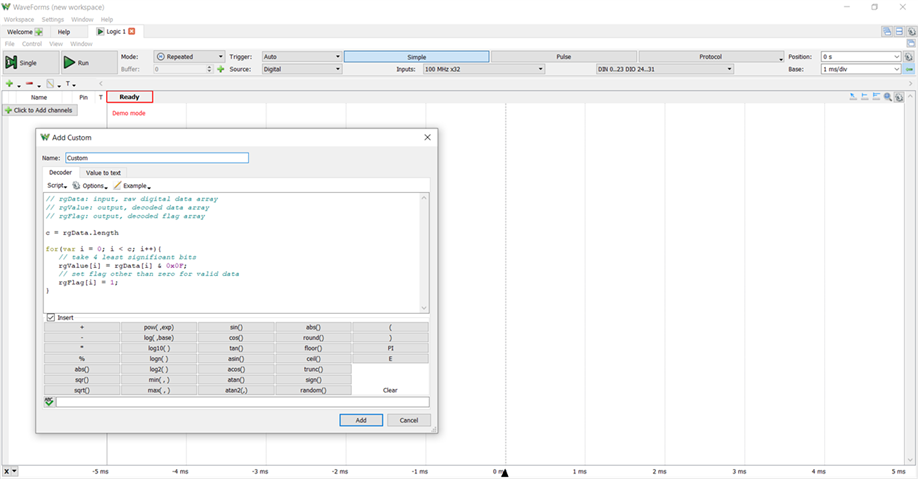Open the green plus add-channel dropdown
918x479 pixels.
pyautogui.click(x=12, y=84)
